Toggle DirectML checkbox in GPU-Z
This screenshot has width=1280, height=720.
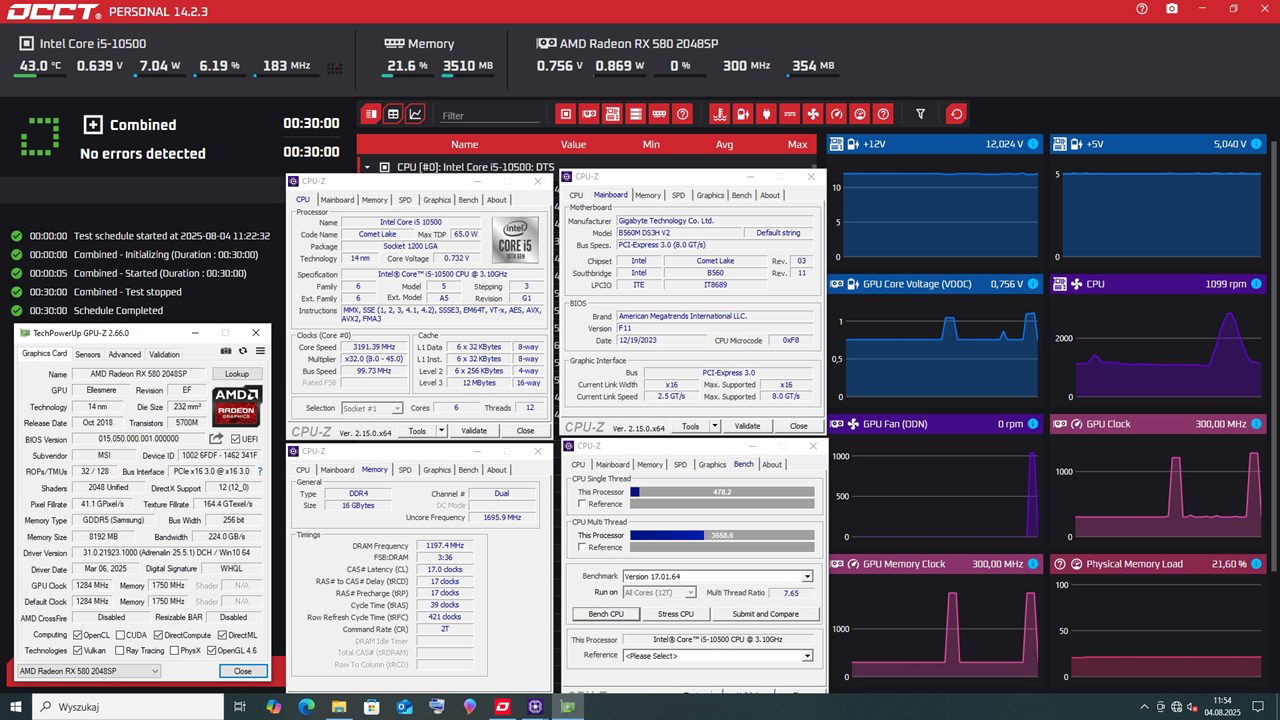click(x=222, y=635)
